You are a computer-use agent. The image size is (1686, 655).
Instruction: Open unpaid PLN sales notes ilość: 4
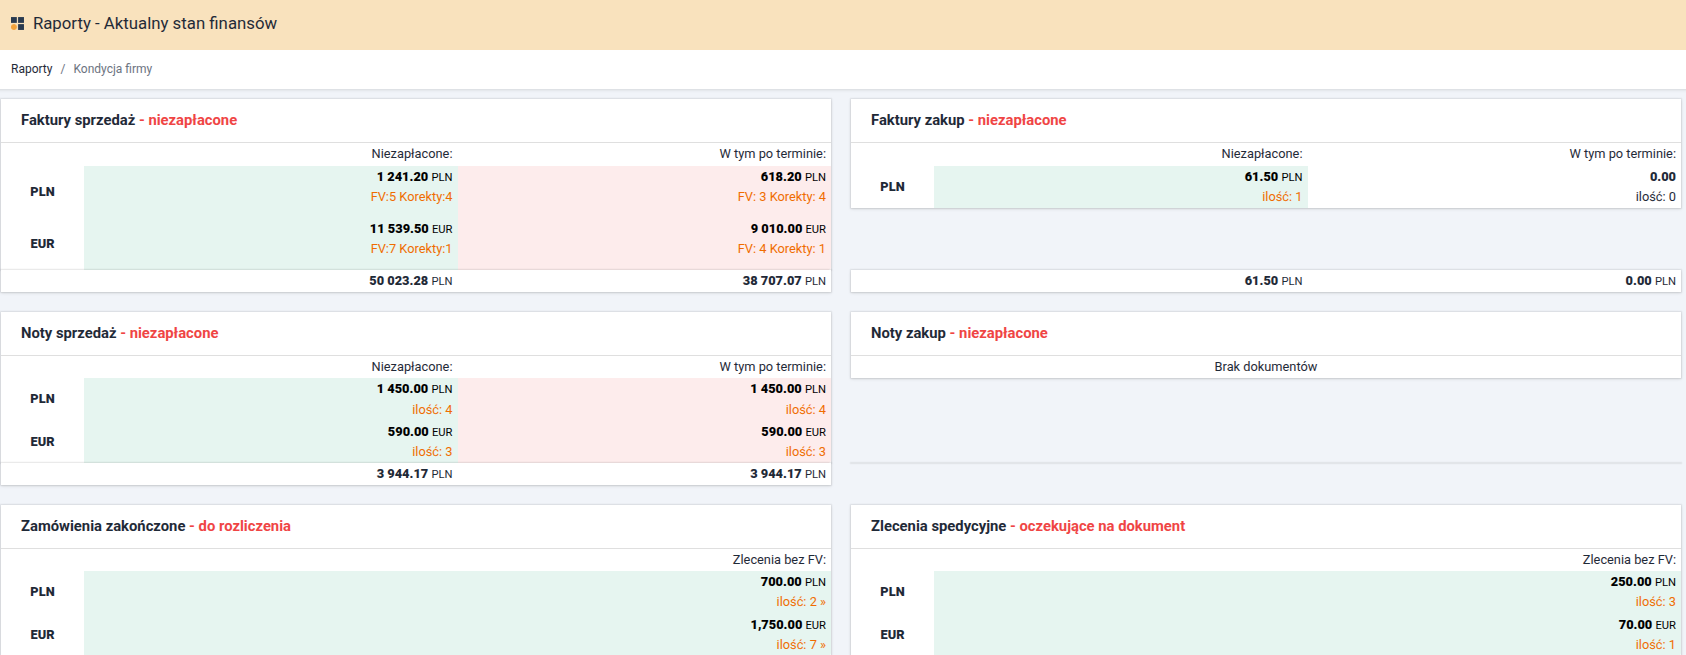(432, 410)
